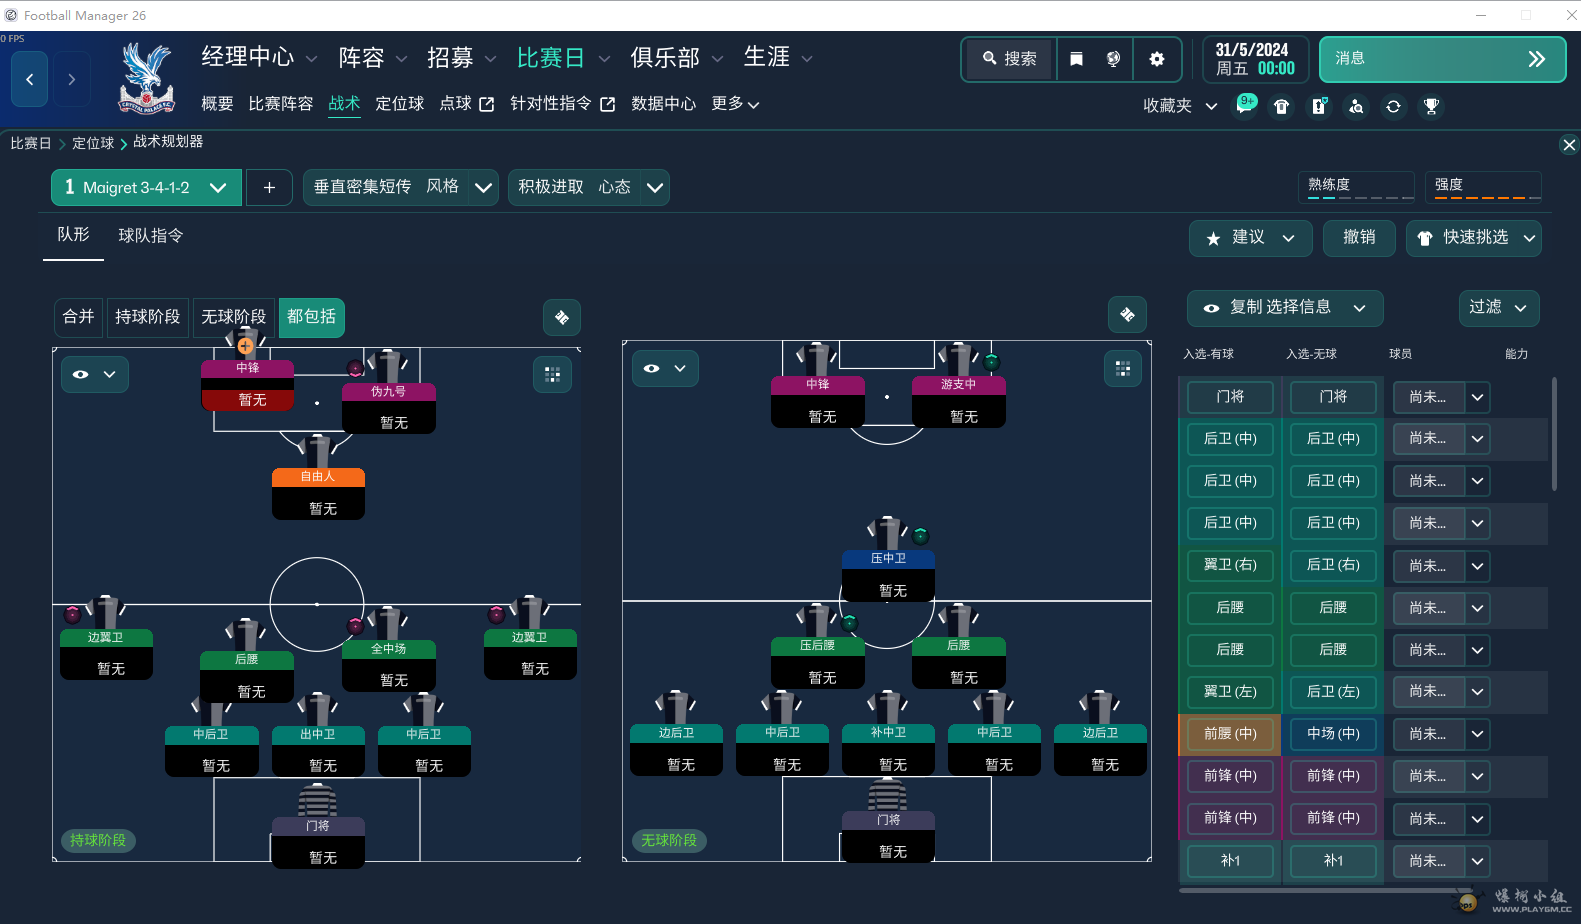
Task: Click the 撤销 undo button
Action: [x=1358, y=238]
